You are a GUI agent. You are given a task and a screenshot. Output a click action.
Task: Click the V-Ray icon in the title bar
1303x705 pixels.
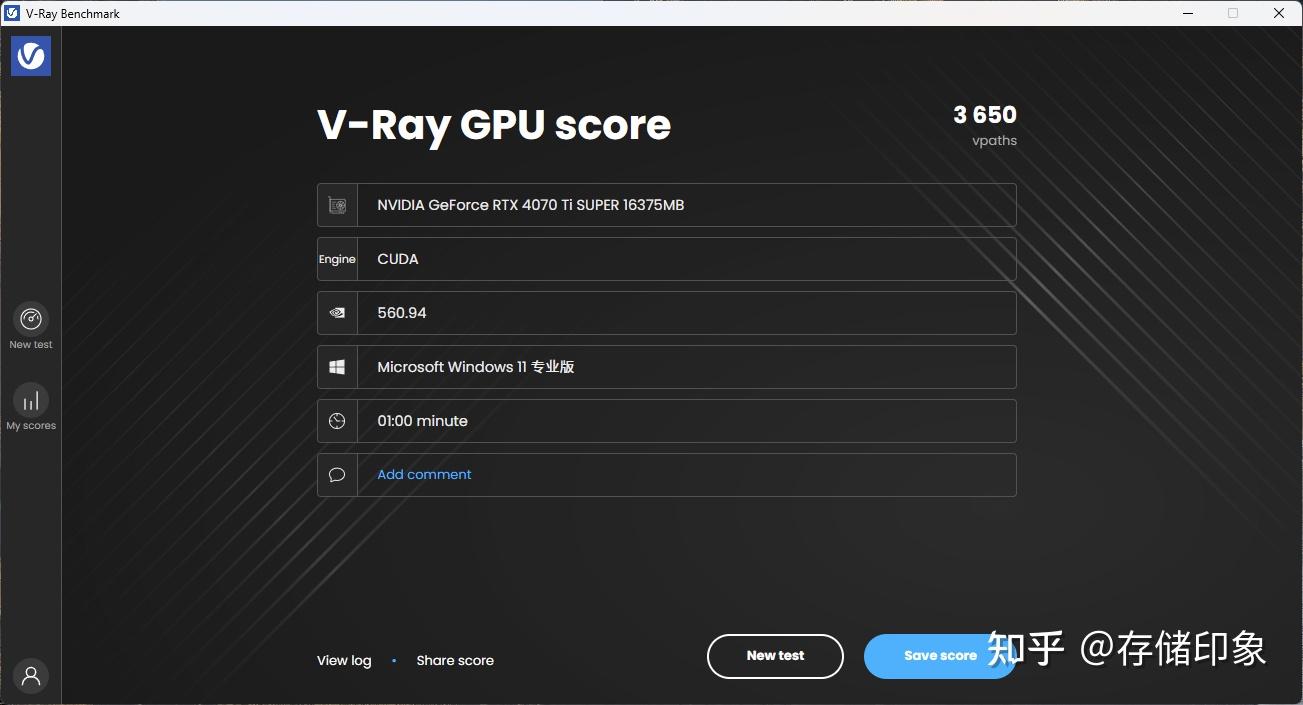[x=12, y=13]
